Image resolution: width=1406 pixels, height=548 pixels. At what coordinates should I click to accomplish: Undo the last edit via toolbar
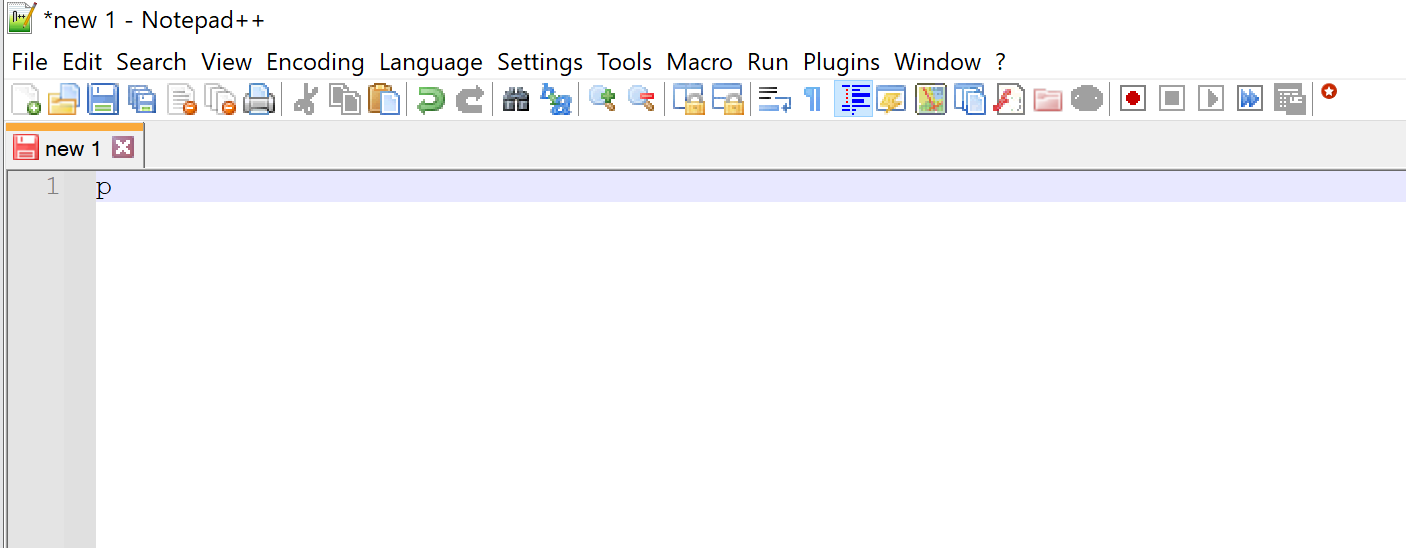click(431, 99)
